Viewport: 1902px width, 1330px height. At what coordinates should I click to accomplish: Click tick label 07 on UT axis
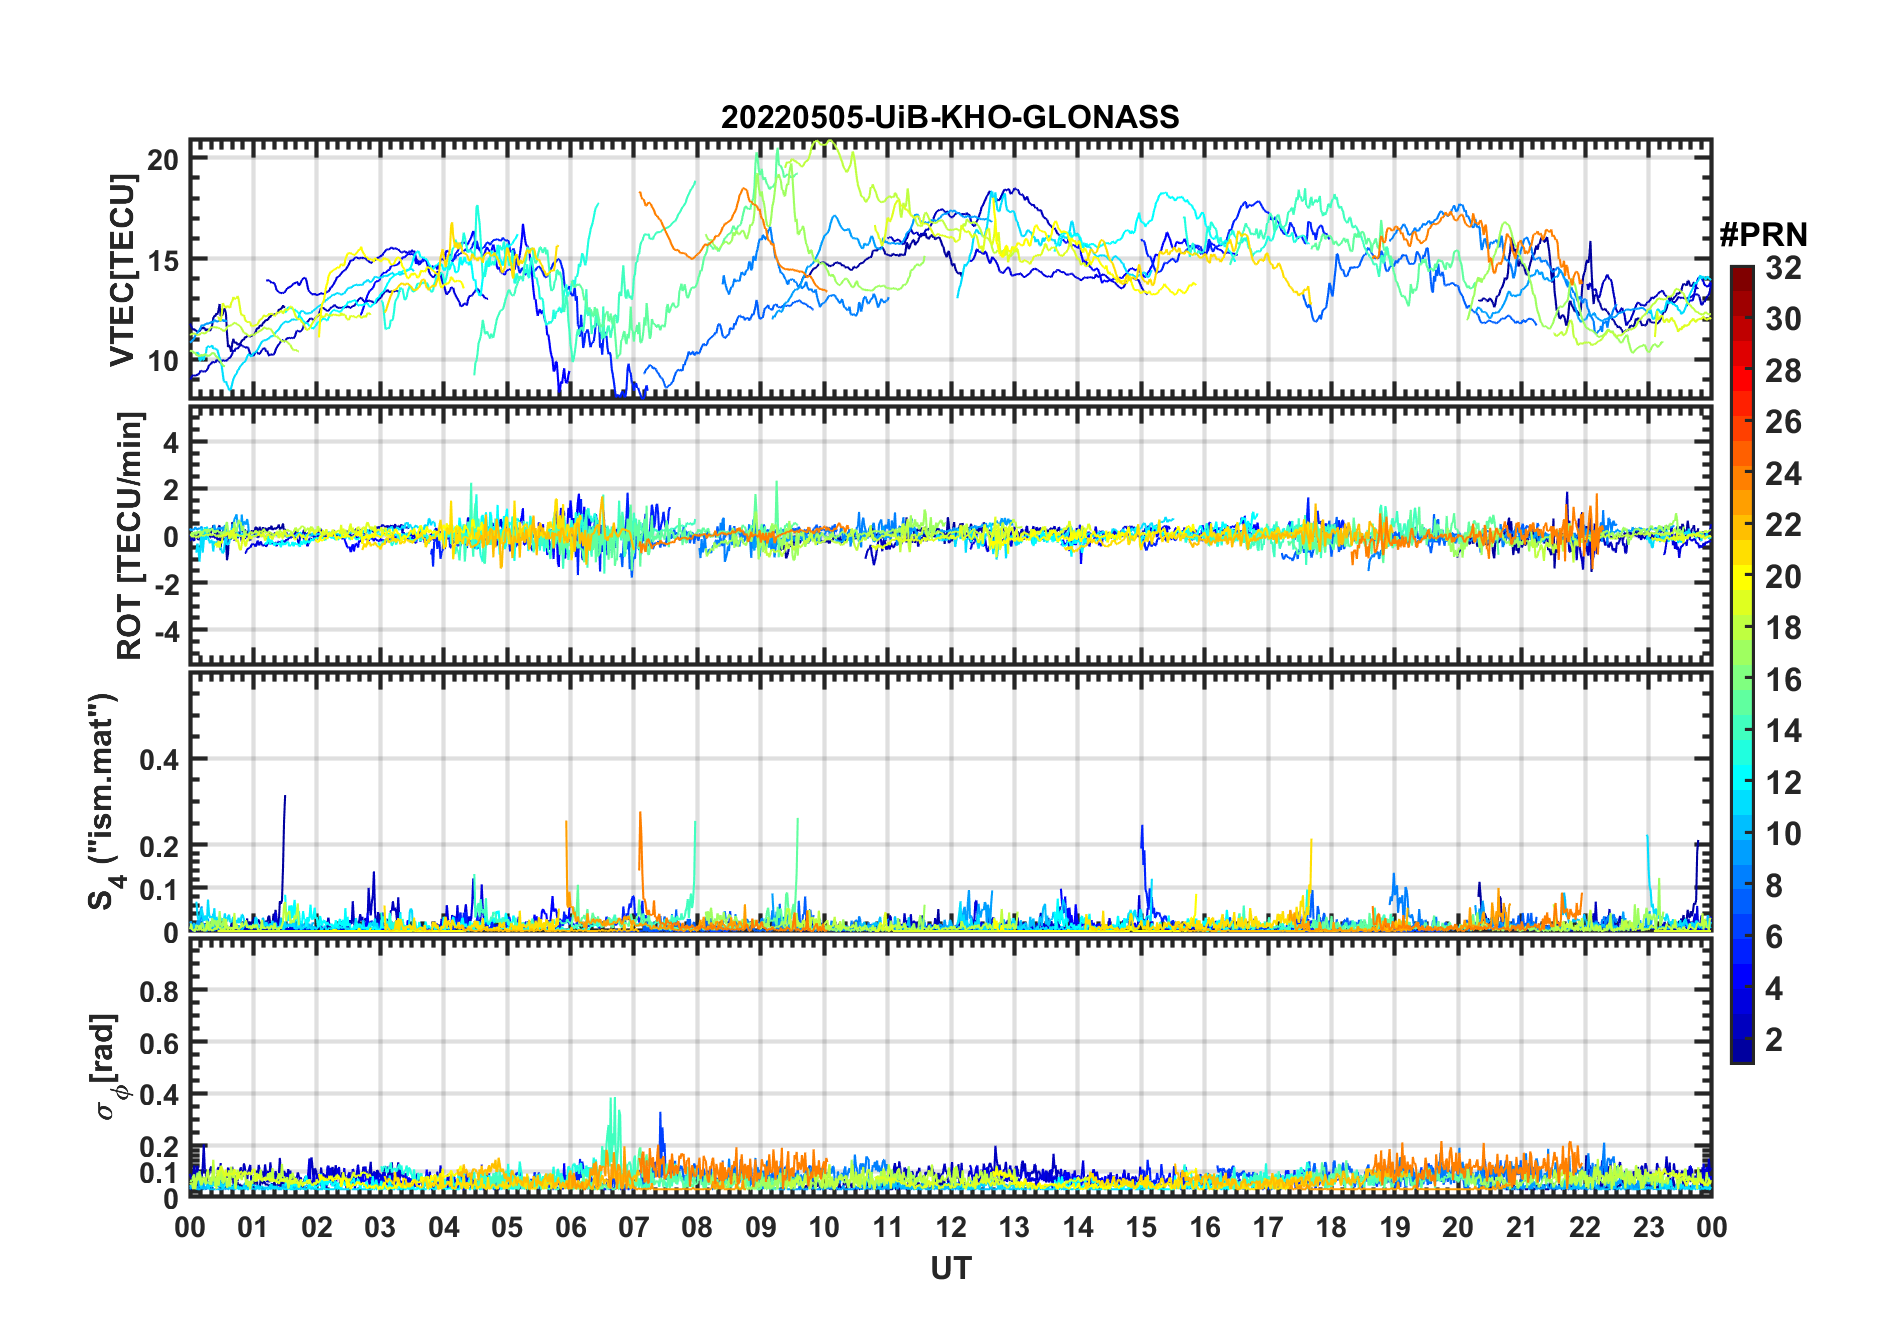coord(634,1227)
